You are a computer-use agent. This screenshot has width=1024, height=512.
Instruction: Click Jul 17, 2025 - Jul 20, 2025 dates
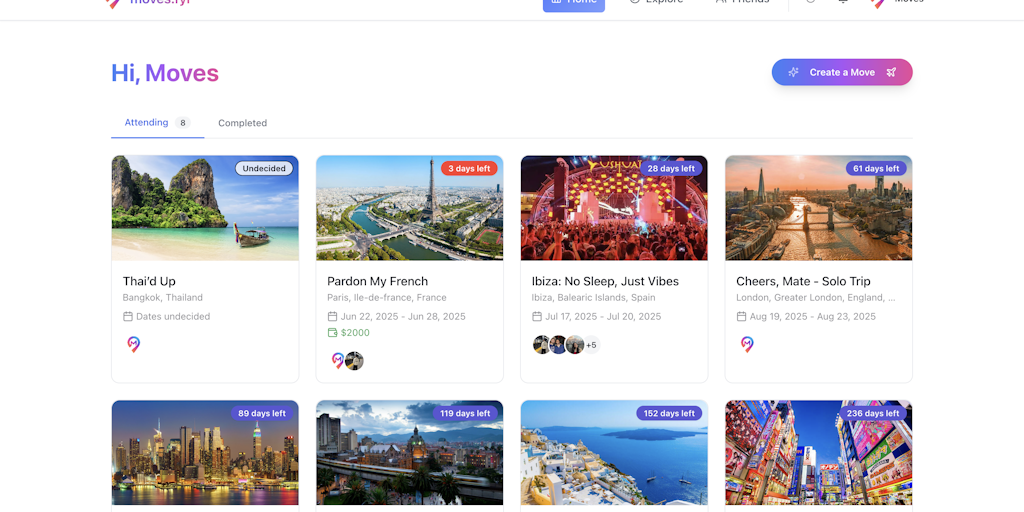(x=603, y=317)
